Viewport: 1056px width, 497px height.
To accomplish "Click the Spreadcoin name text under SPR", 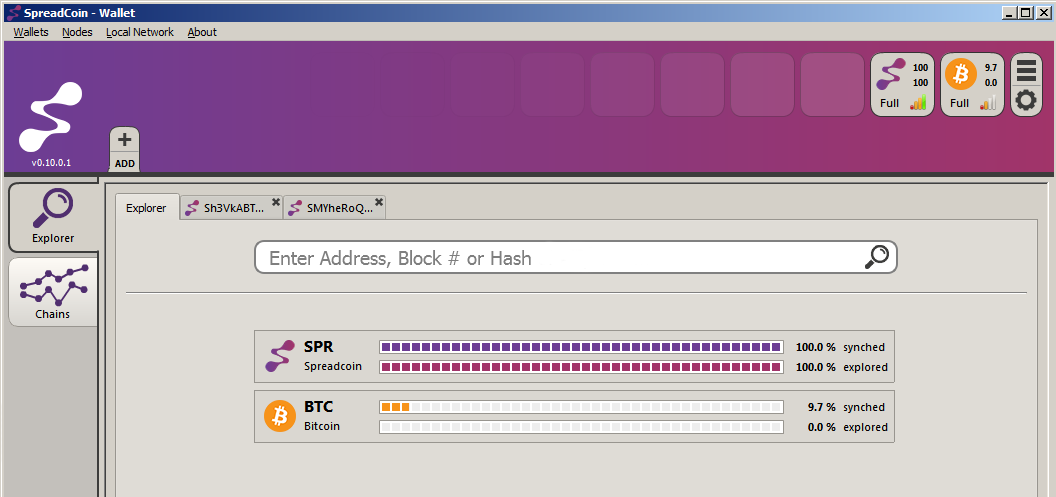I will [x=333, y=366].
